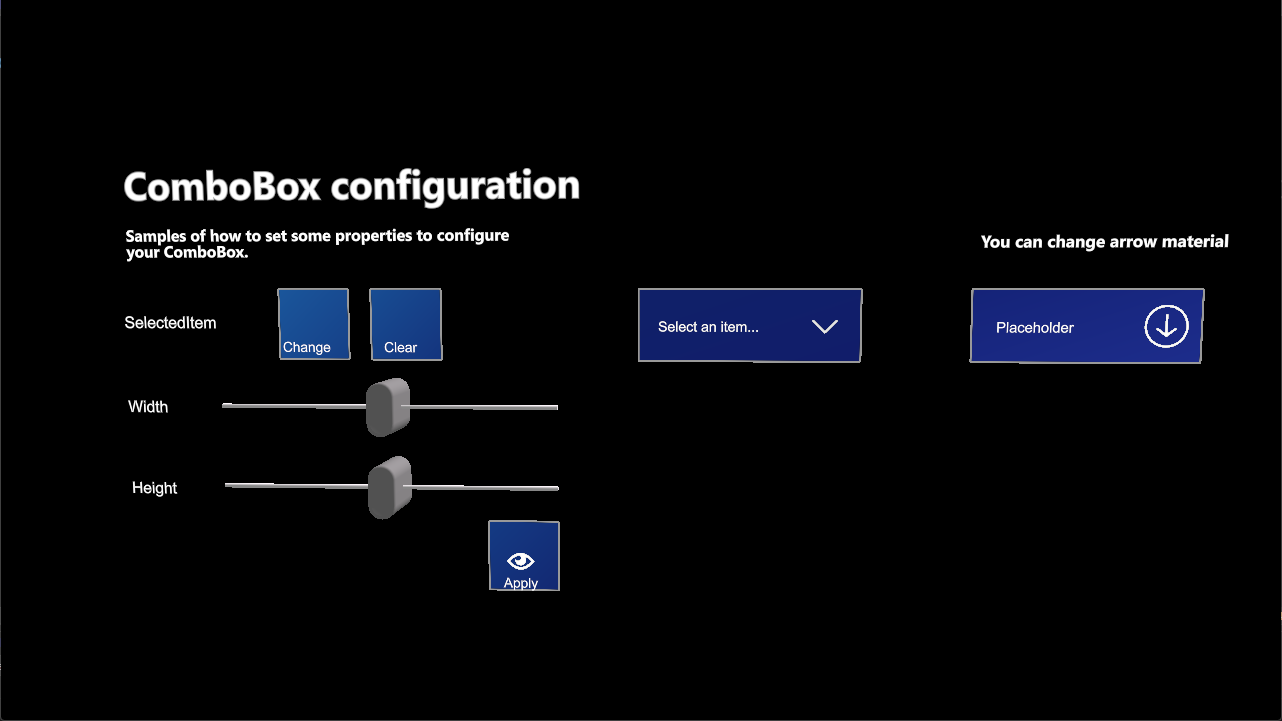This screenshot has width=1282, height=721.
Task: Expand the Placeholder combo box
Action: coord(1086,326)
